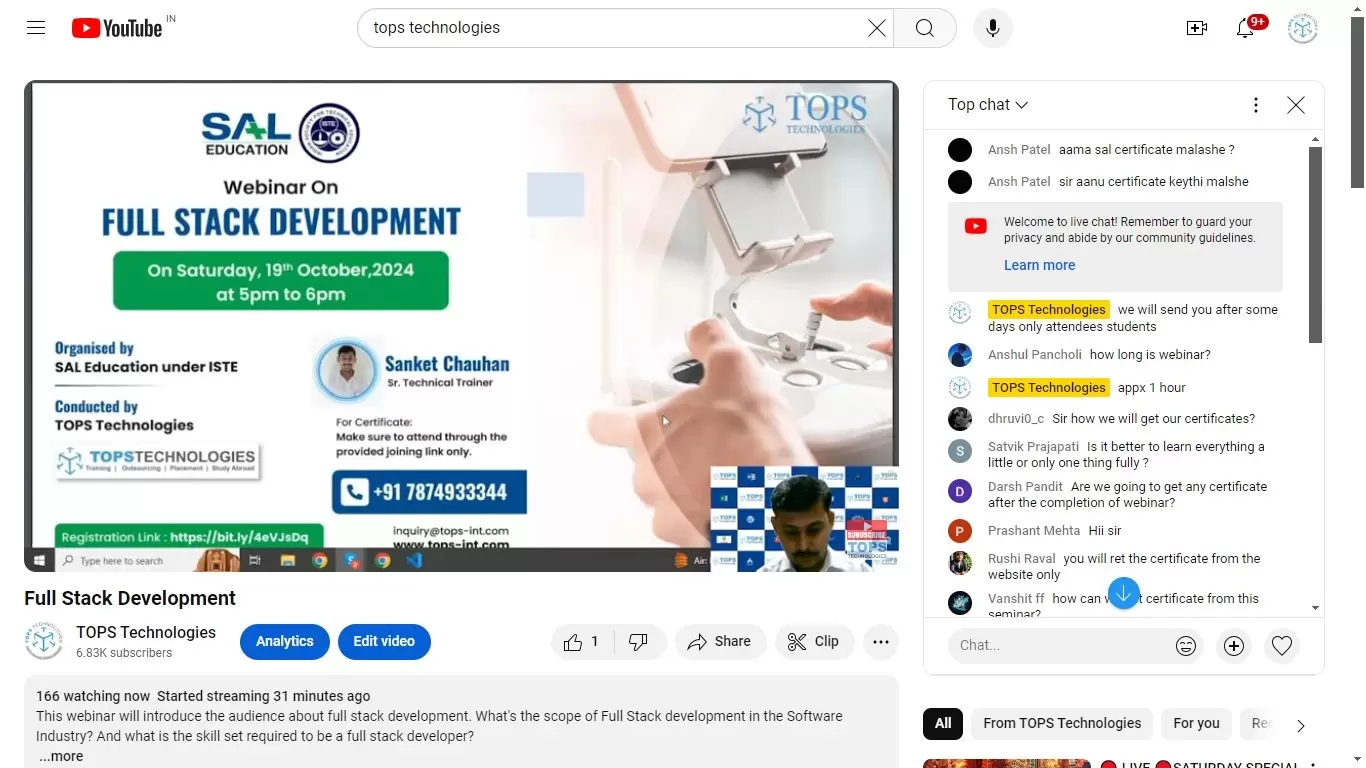Image resolution: width=1366 pixels, height=768 pixels.
Task: Dislike the Full Stack Development video
Action: tap(638, 642)
